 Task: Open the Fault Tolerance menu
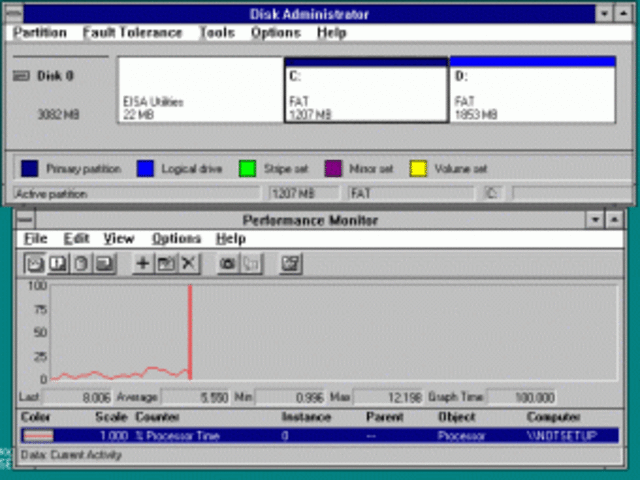pos(132,33)
